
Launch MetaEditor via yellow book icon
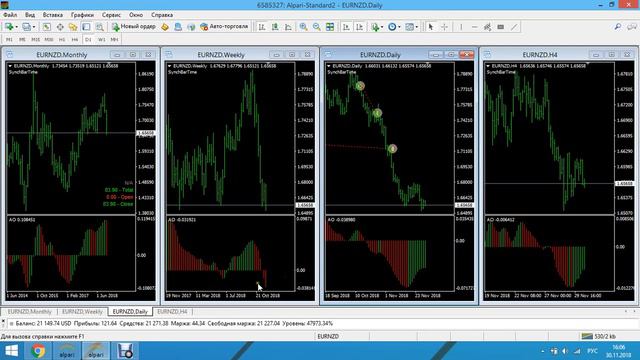coord(165,27)
